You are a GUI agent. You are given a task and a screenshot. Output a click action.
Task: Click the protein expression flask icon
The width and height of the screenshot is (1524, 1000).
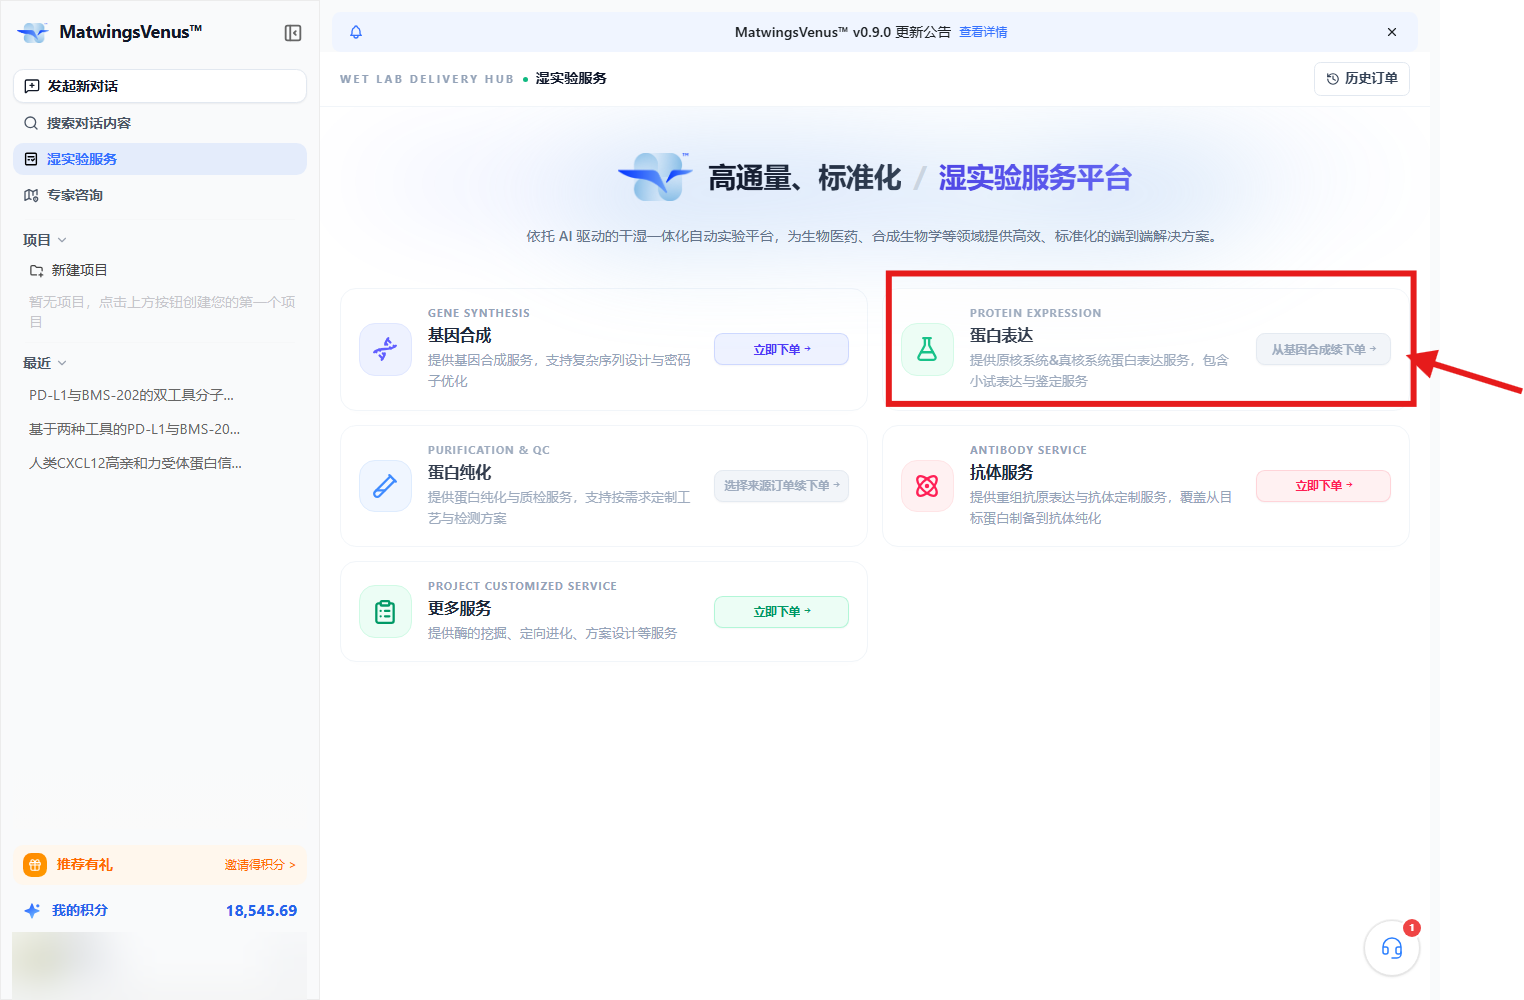point(927,349)
